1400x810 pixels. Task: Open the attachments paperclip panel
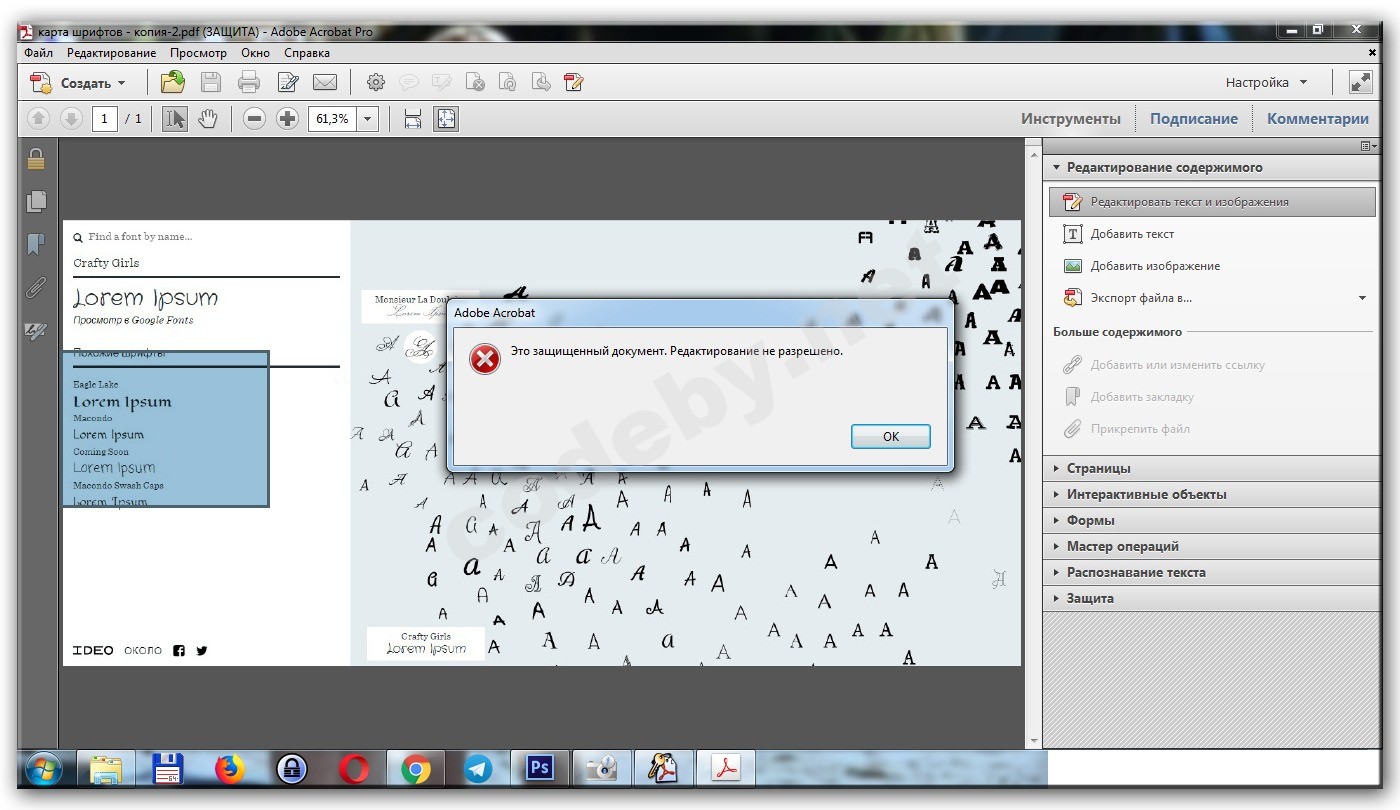coord(36,288)
